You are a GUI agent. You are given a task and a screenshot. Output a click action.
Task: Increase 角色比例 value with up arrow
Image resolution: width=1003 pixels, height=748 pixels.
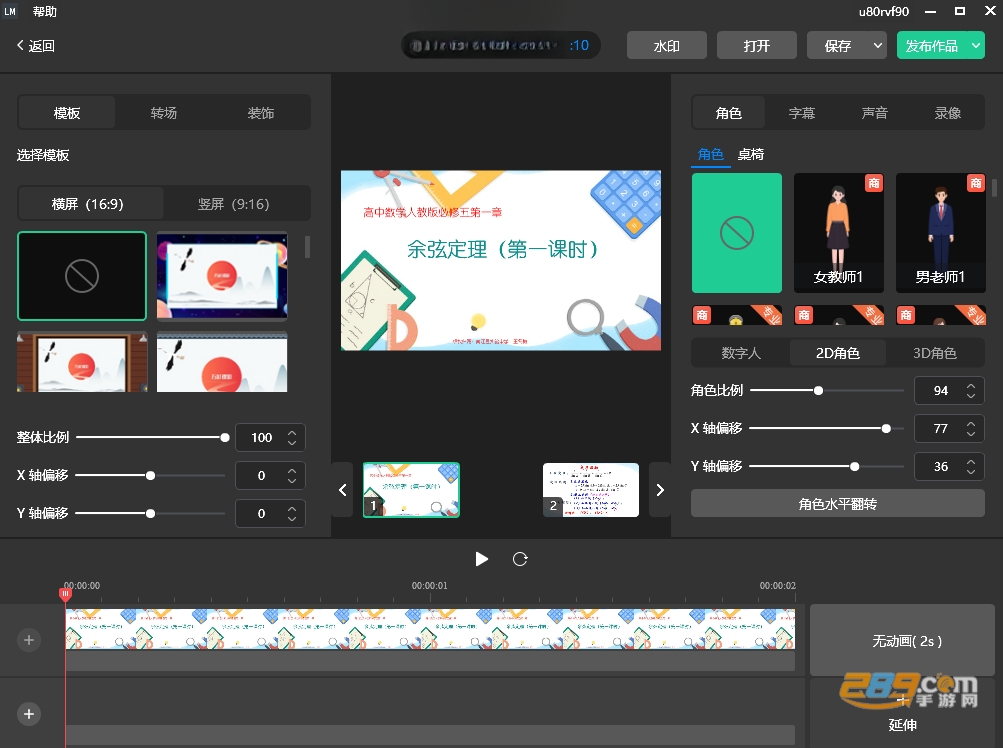tap(971, 386)
